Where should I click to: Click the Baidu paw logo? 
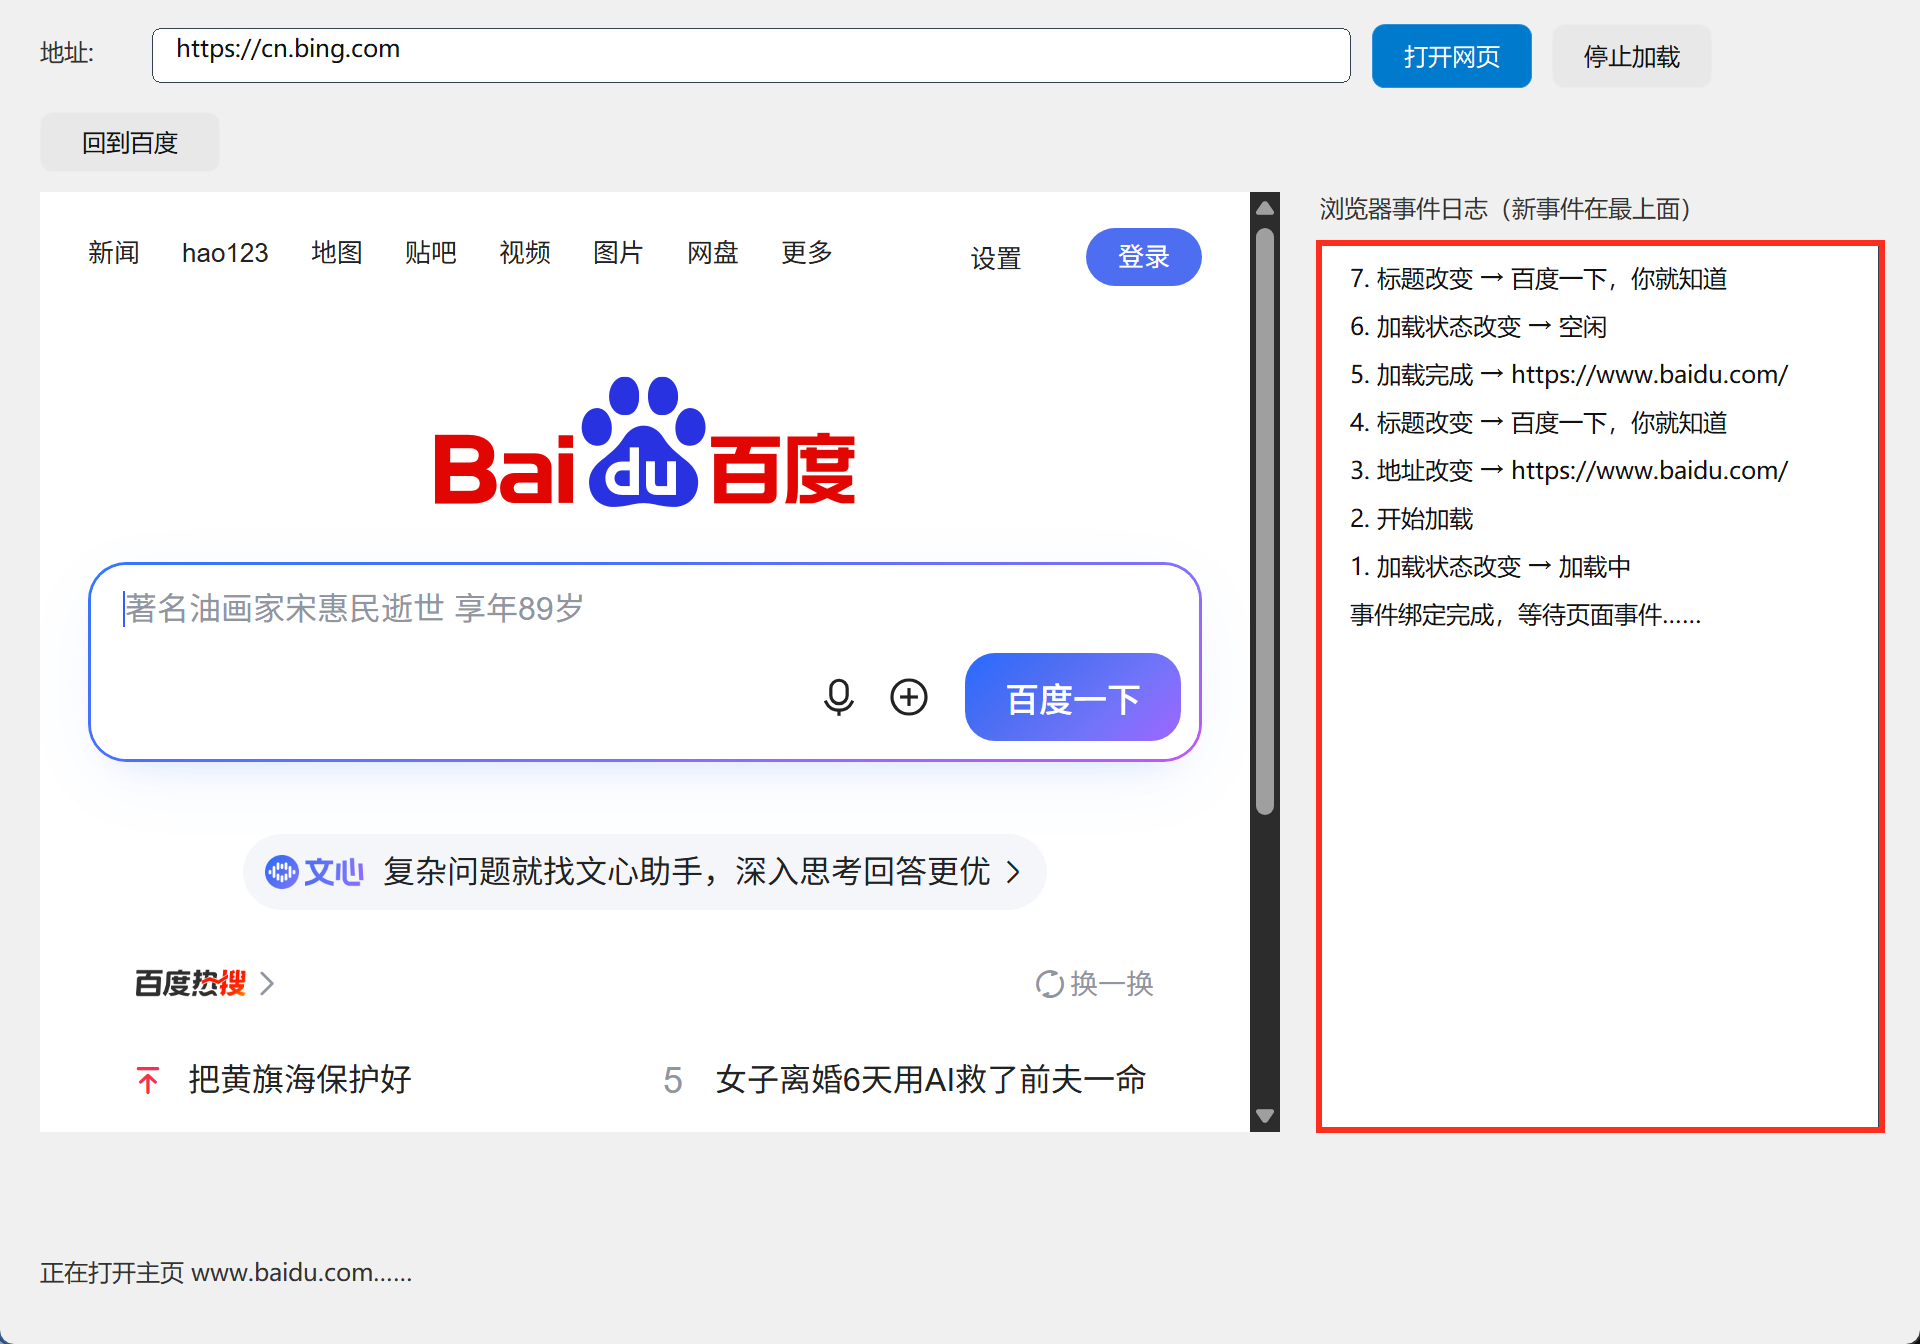pyautogui.click(x=645, y=442)
